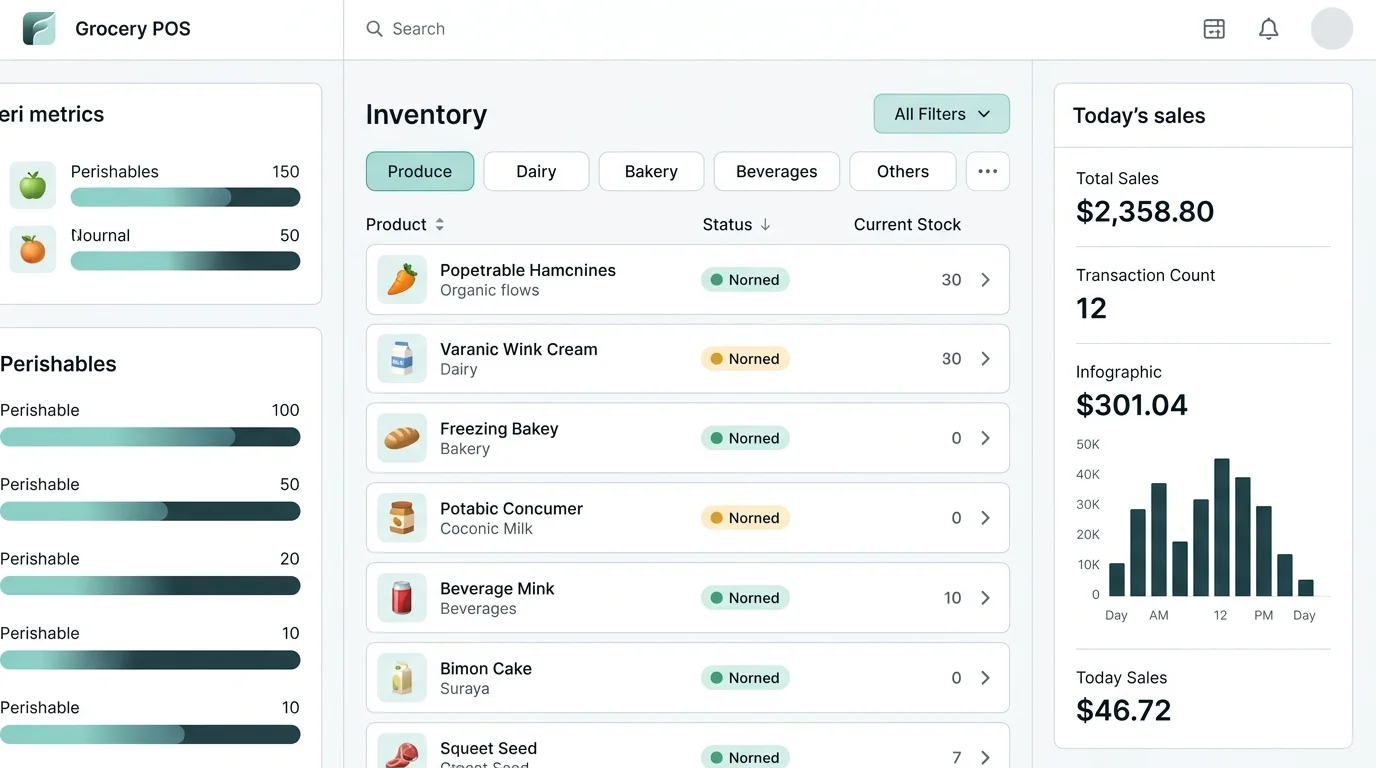Click the jar icon for Potabic Concumer

(402, 518)
